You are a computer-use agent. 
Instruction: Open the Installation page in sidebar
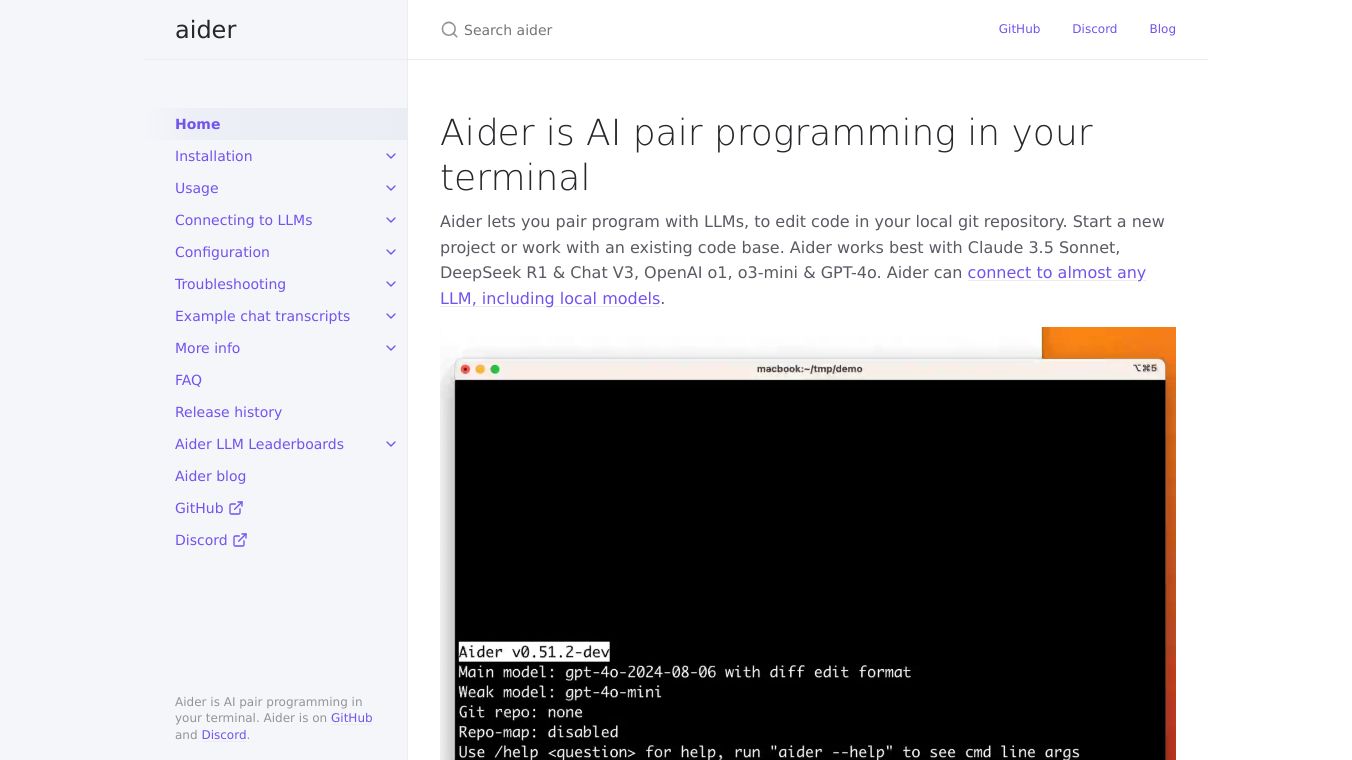click(x=213, y=156)
